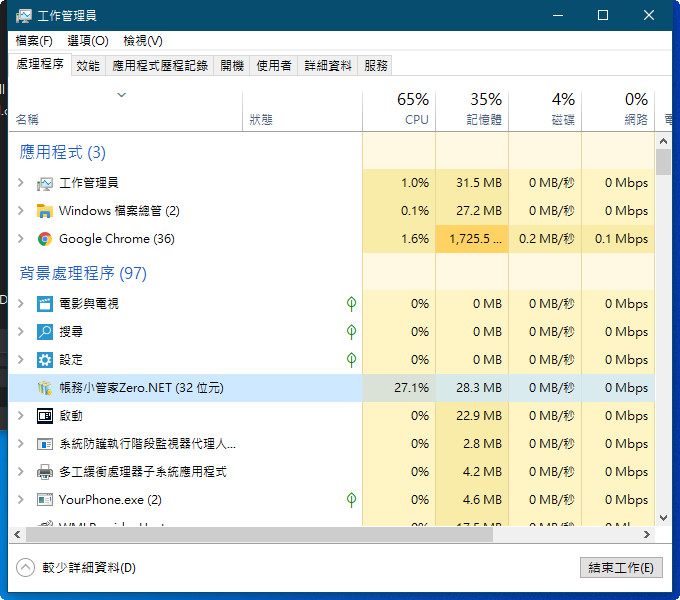Image resolution: width=680 pixels, height=600 pixels.
Task: Expand the 電影與電視 process
Action: pos(20,303)
